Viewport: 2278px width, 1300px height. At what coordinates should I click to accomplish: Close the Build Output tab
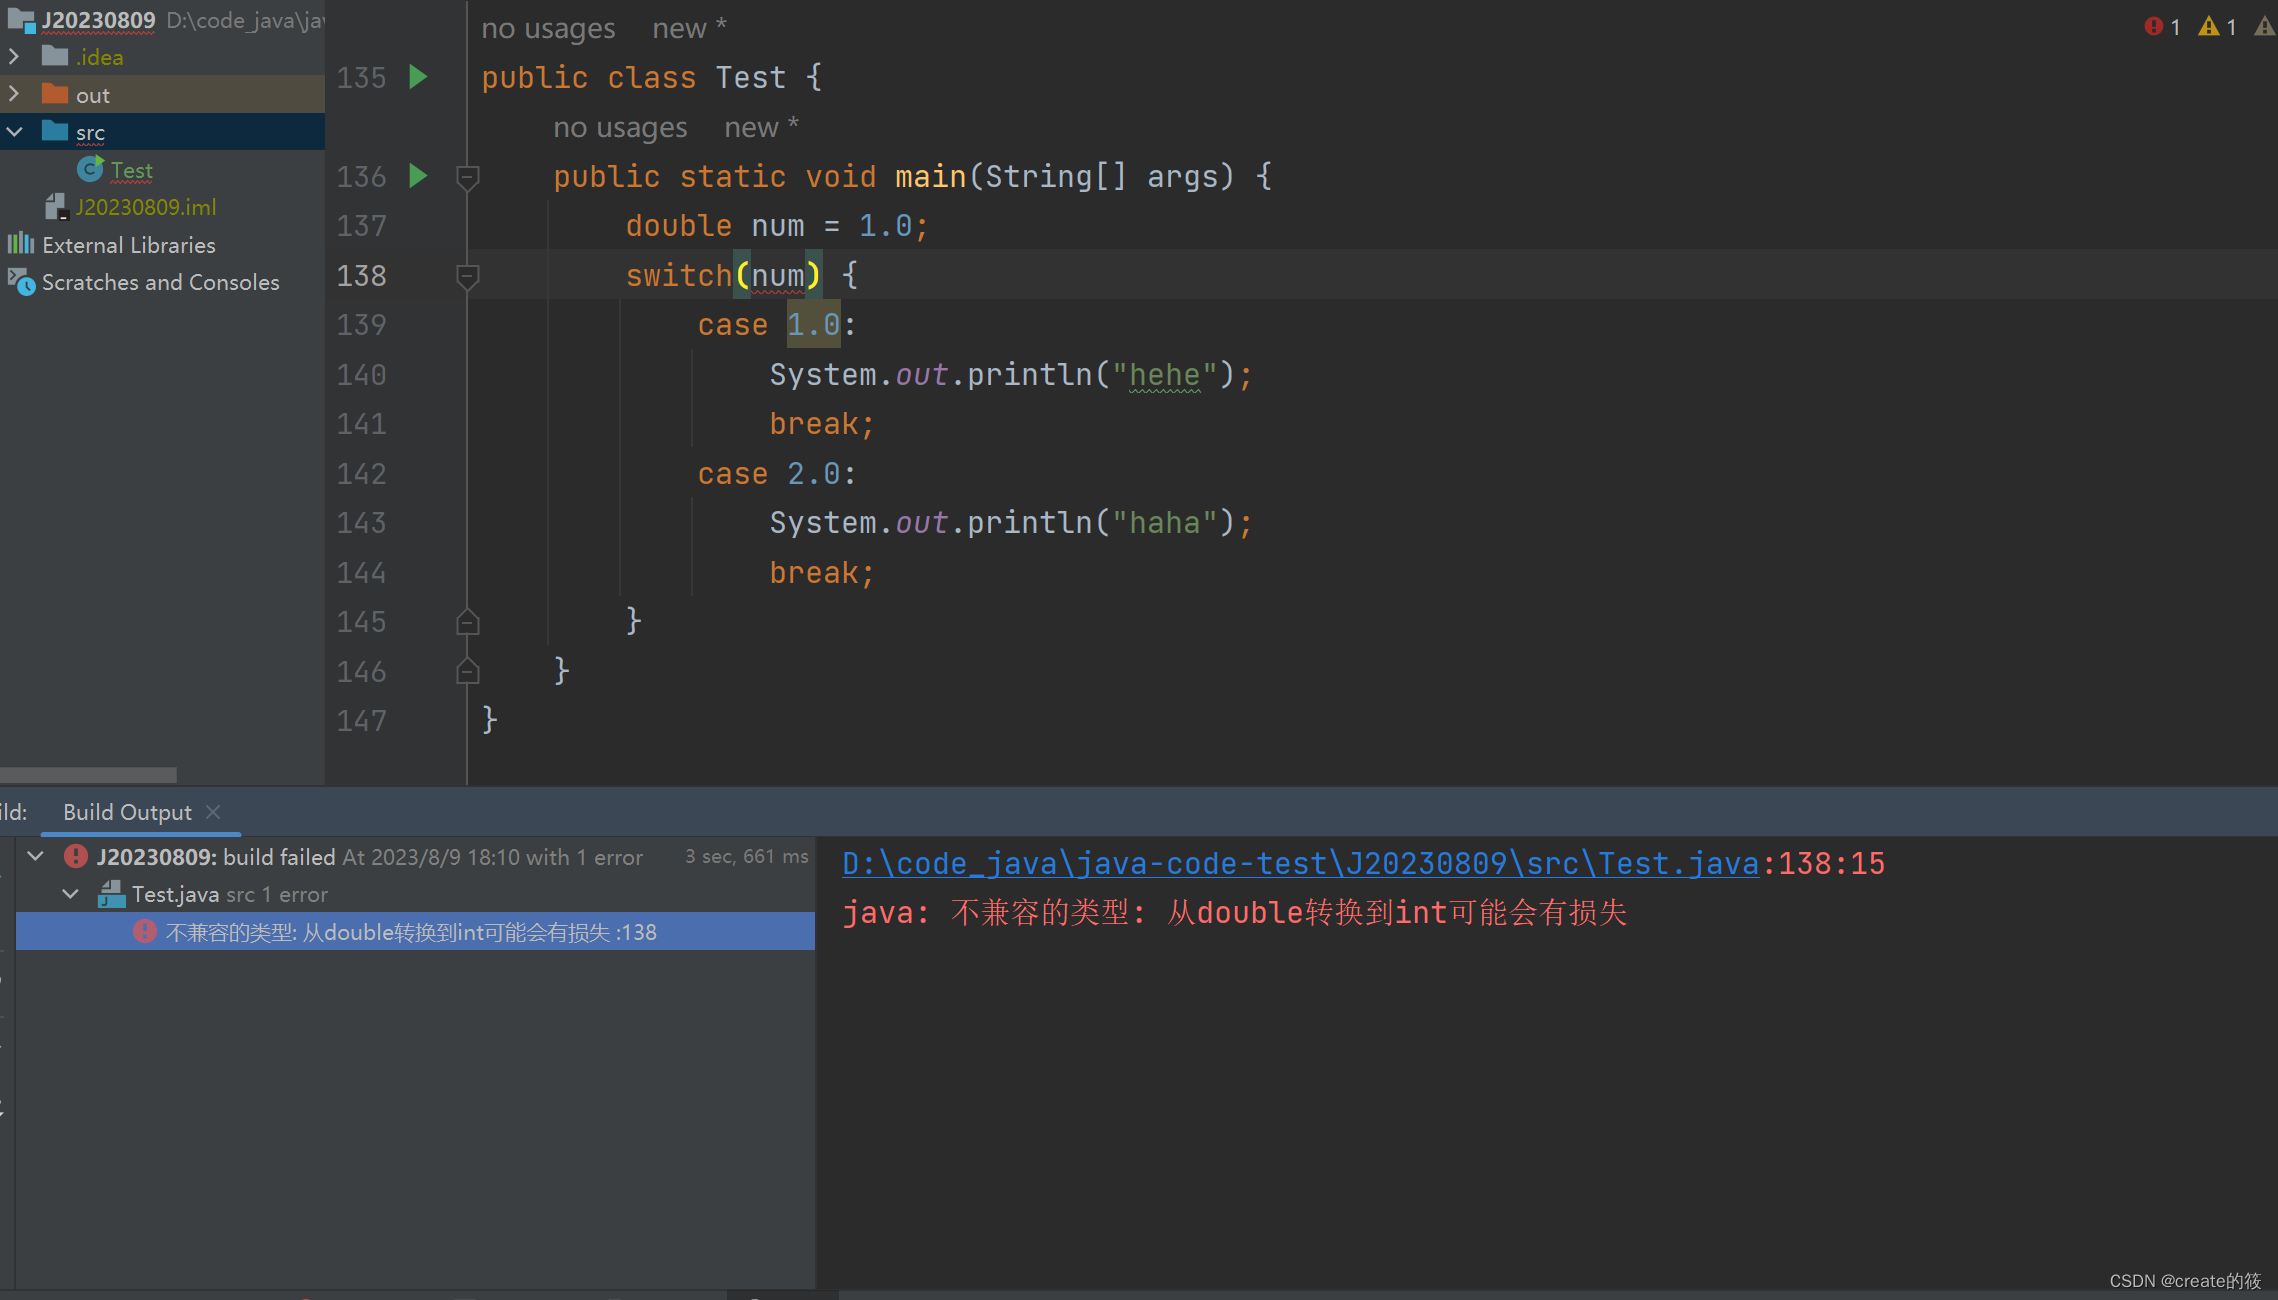click(213, 812)
